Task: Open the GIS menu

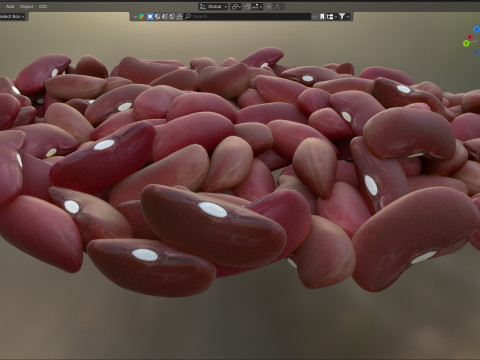Action: [43, 6]
